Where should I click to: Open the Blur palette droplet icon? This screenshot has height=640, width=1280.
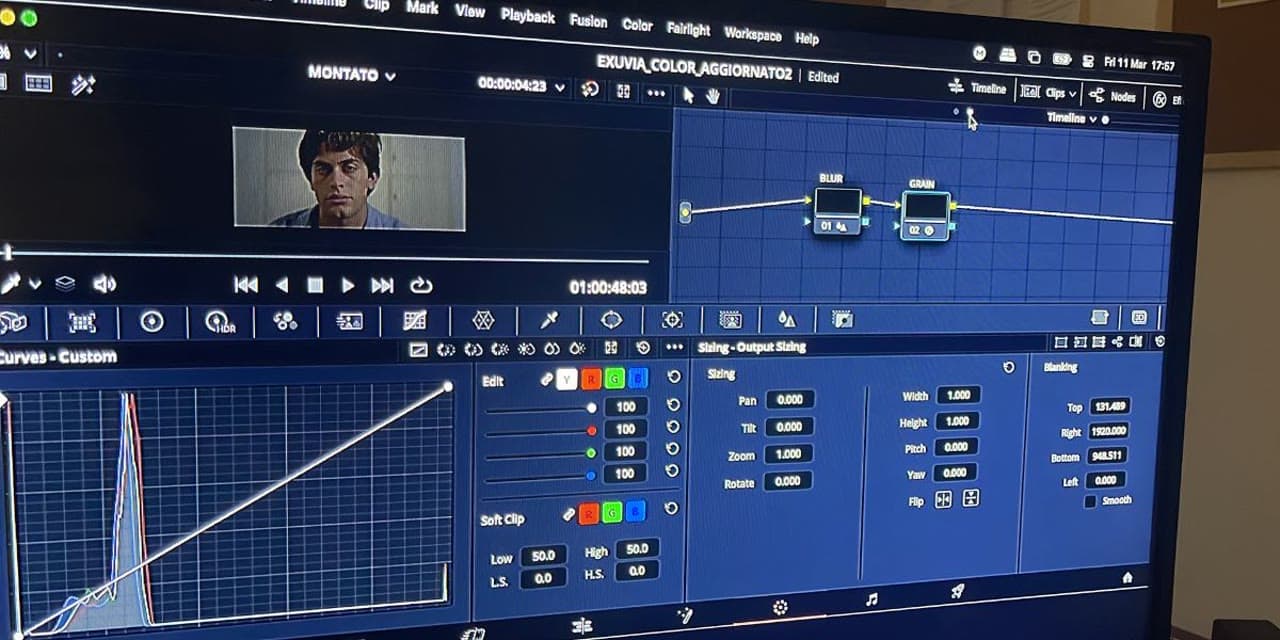click(x=787, y=320)
